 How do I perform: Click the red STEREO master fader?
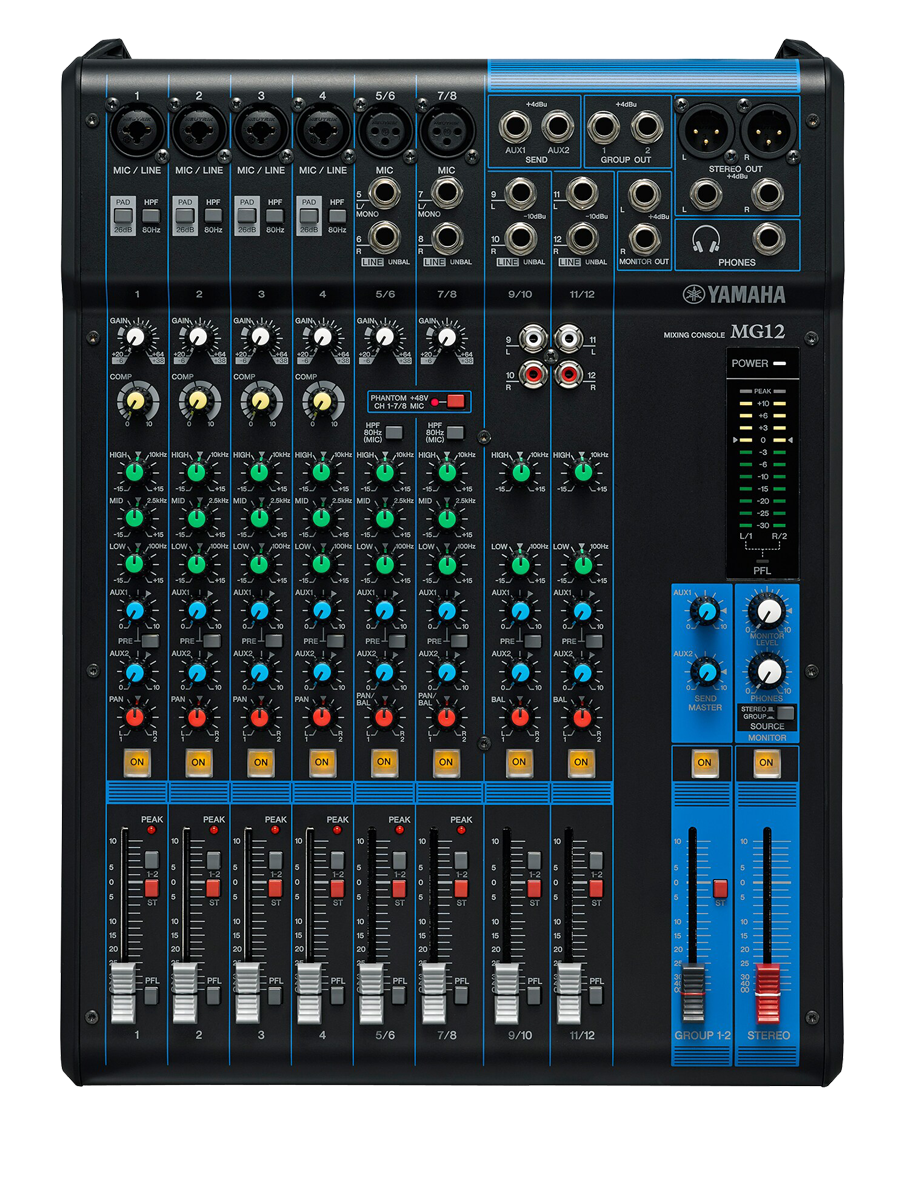[x=767, y=993]
